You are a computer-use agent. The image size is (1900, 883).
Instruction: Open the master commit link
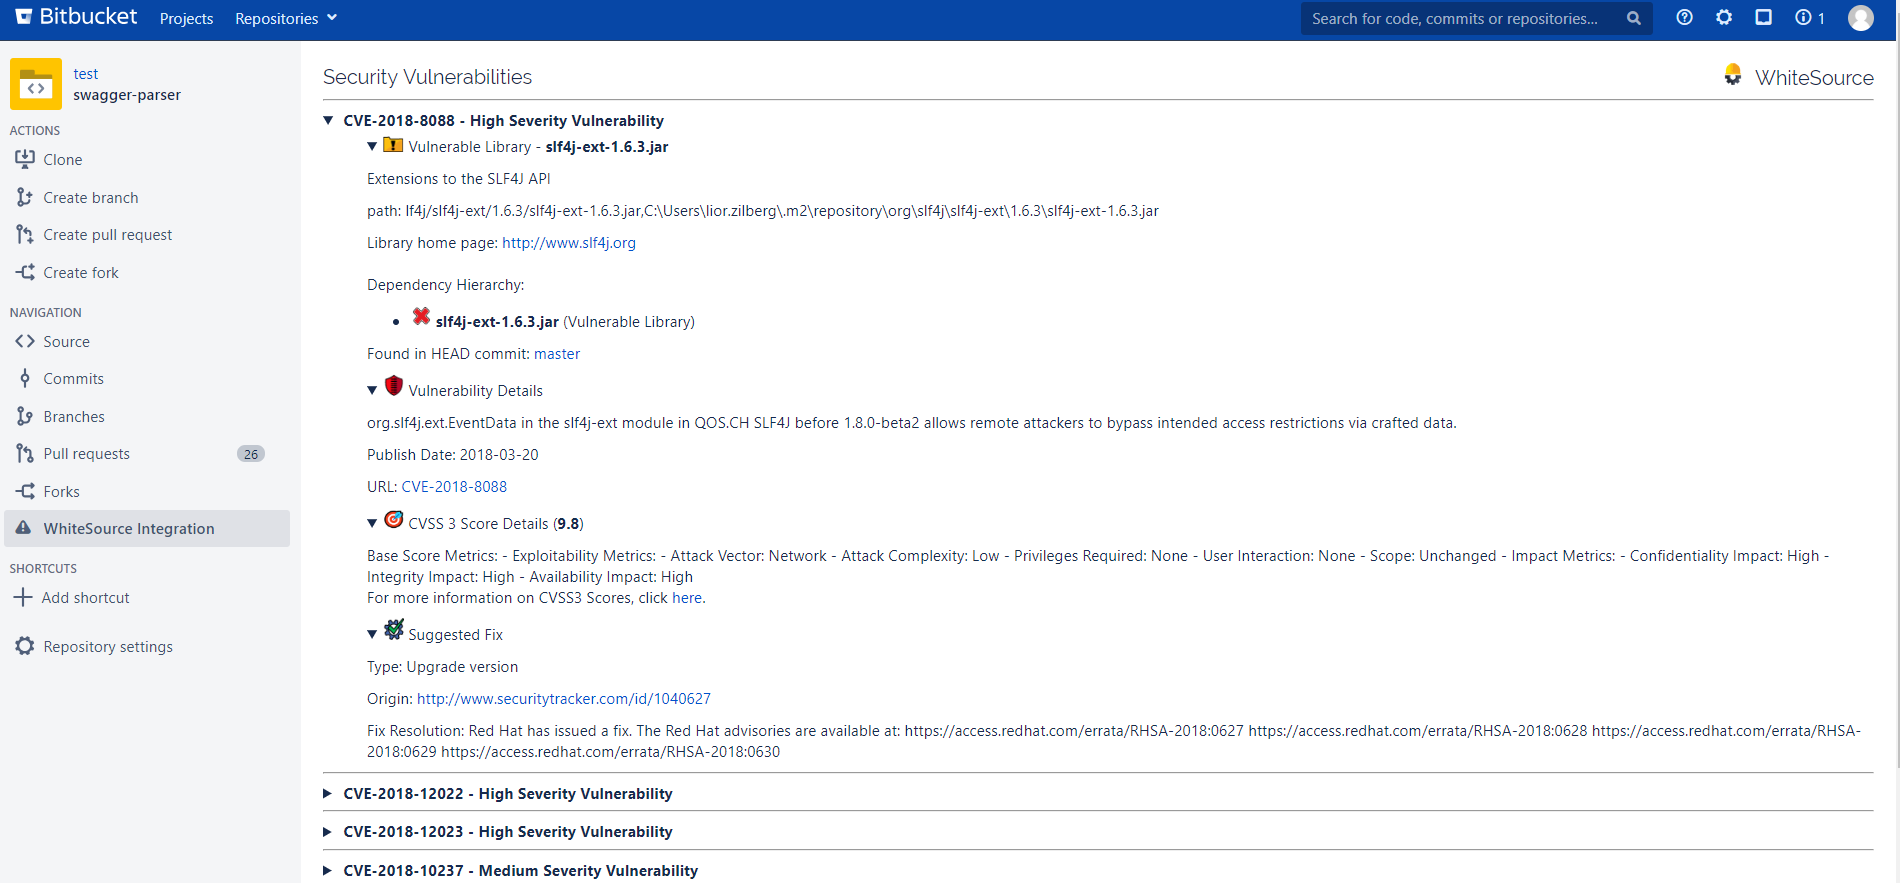click(x=557, y=353)
